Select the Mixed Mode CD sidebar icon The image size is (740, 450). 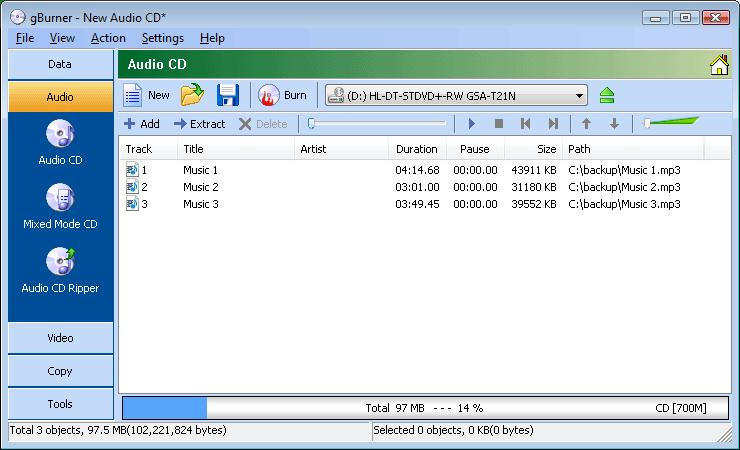pyautogui.click(x=60, y=197)
